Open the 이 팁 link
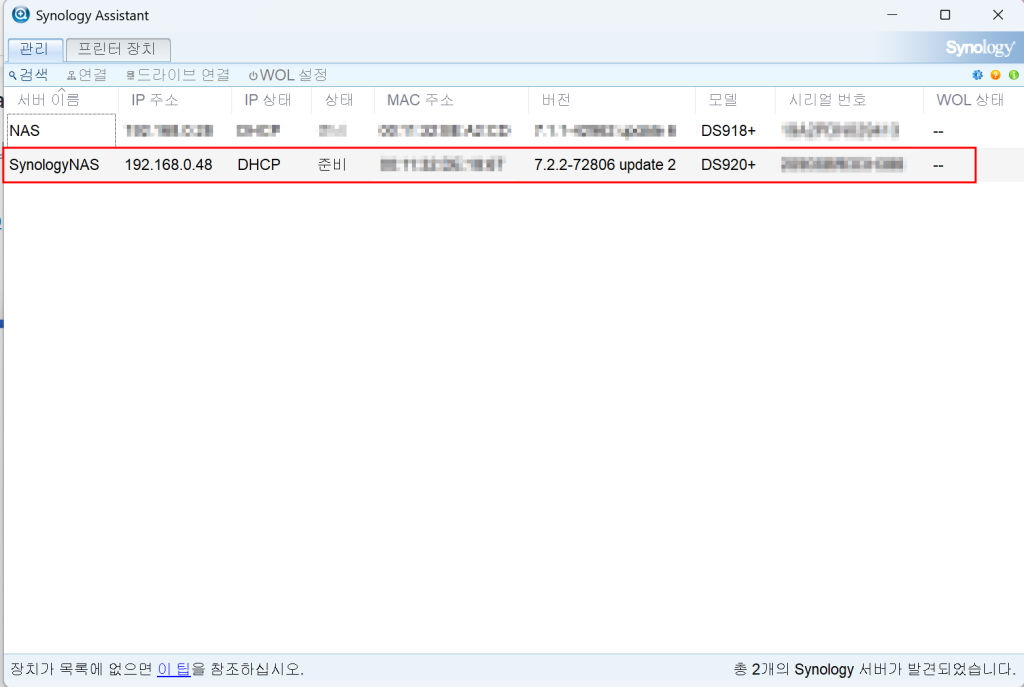Image resolution: width=1024 pixels, height=687 pixels. [x=174, y=669]
